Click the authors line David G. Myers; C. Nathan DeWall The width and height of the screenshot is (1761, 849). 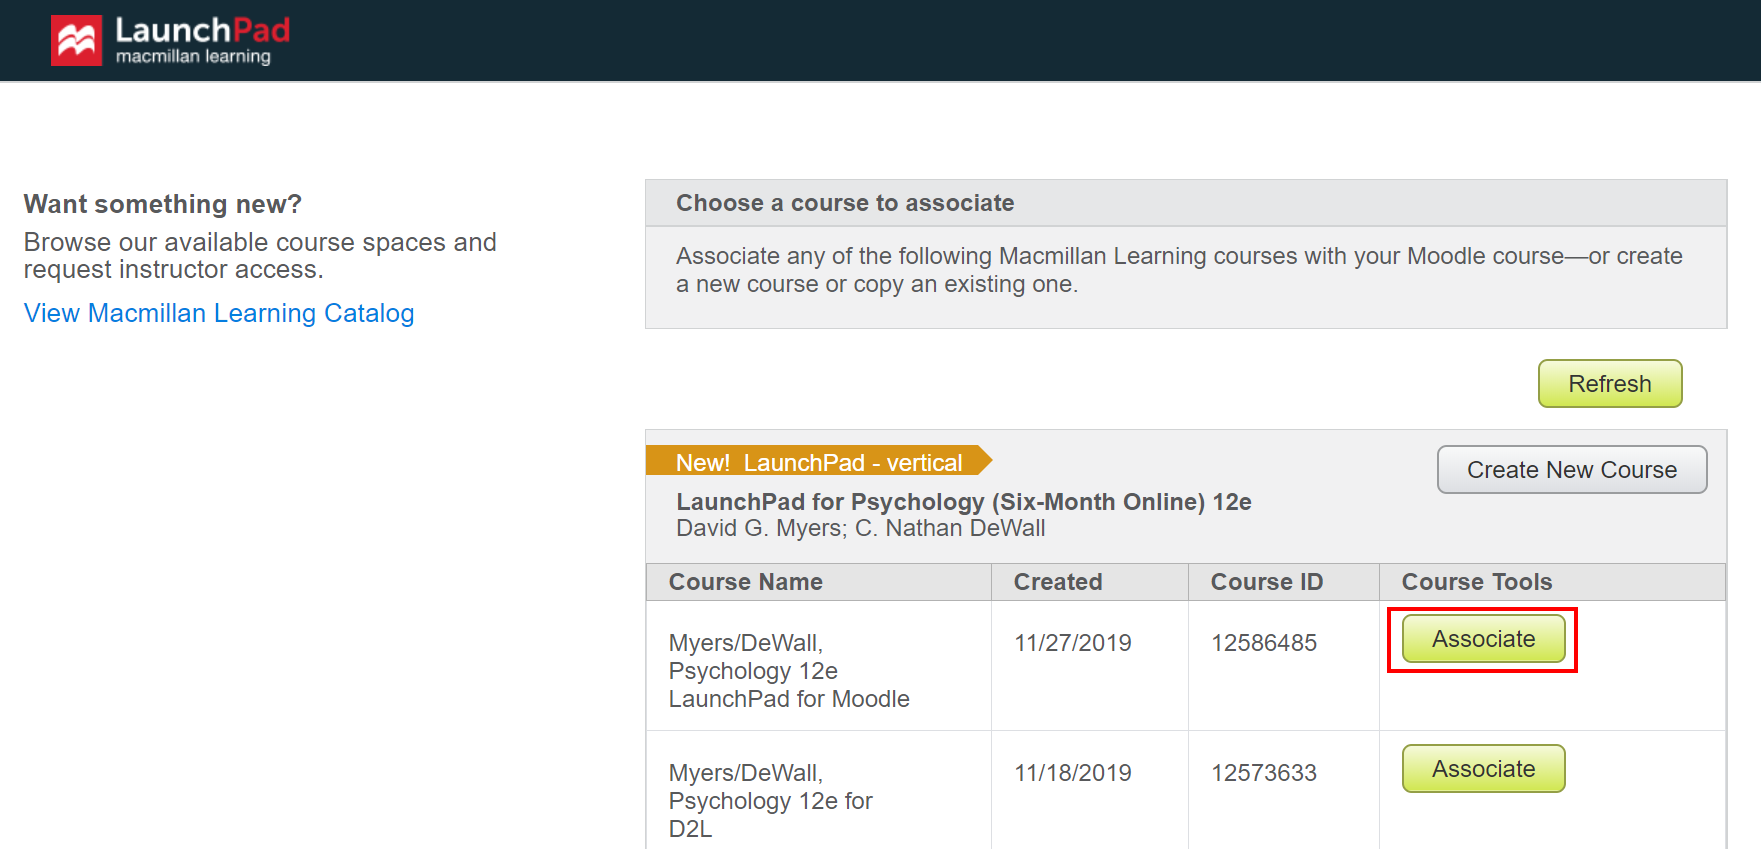861,528
